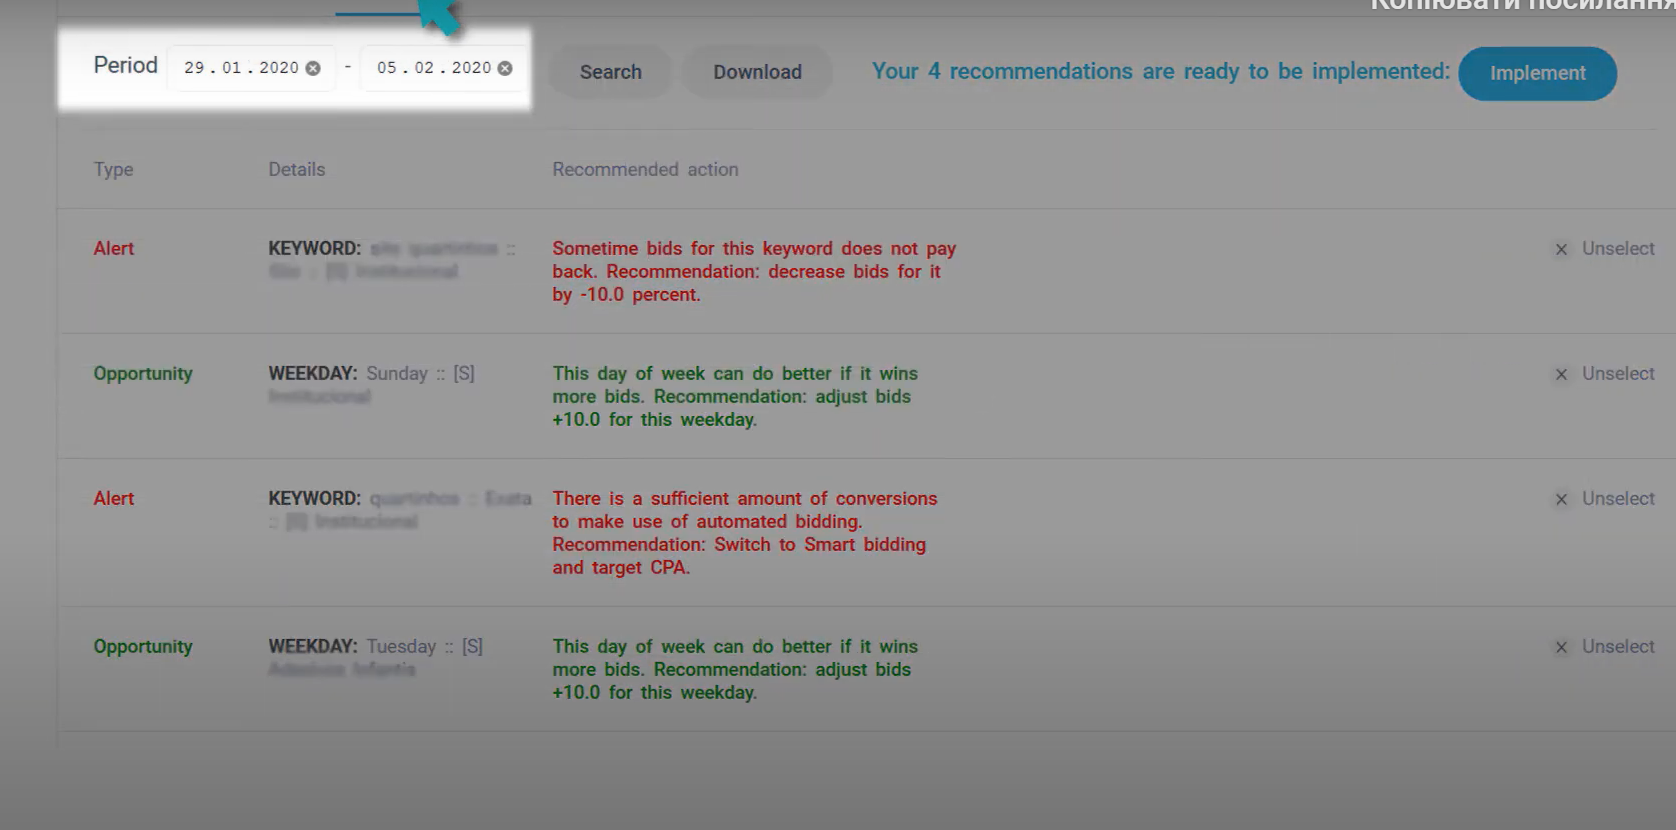Open the WEEKDAY Tuesday details entry
Image resolution: width=1676 pixels, height=830 pixels.
(375, 647)
